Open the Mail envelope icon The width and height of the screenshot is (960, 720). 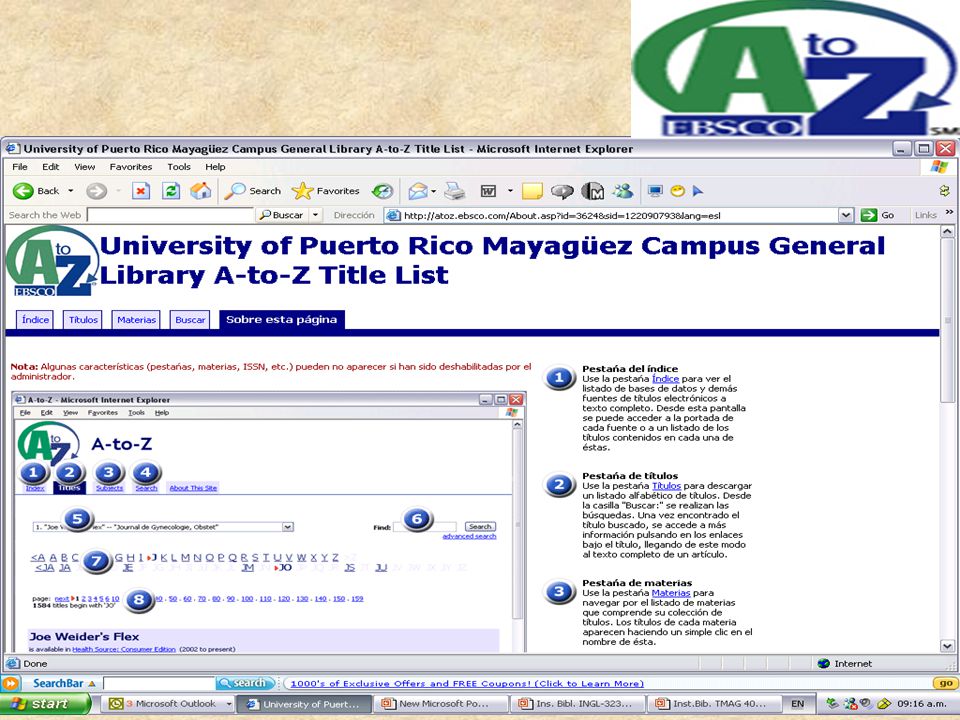tap(418, 191)
